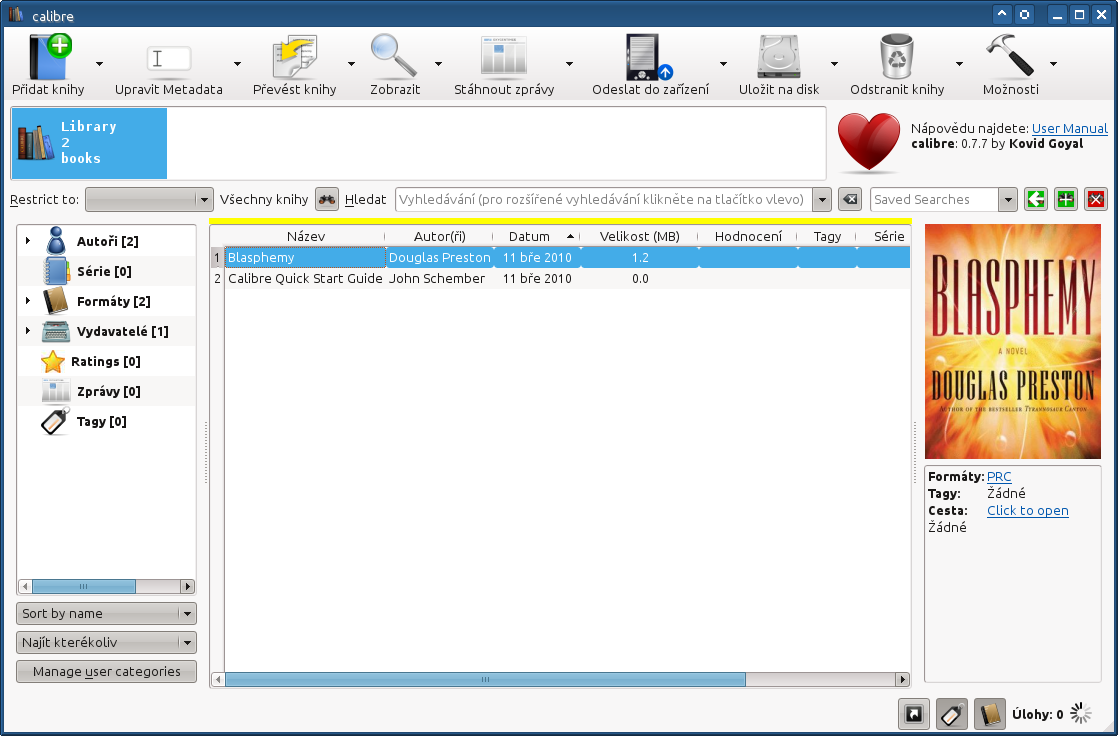Click the Blasphemy cover thumbnail

[1012, 342]
